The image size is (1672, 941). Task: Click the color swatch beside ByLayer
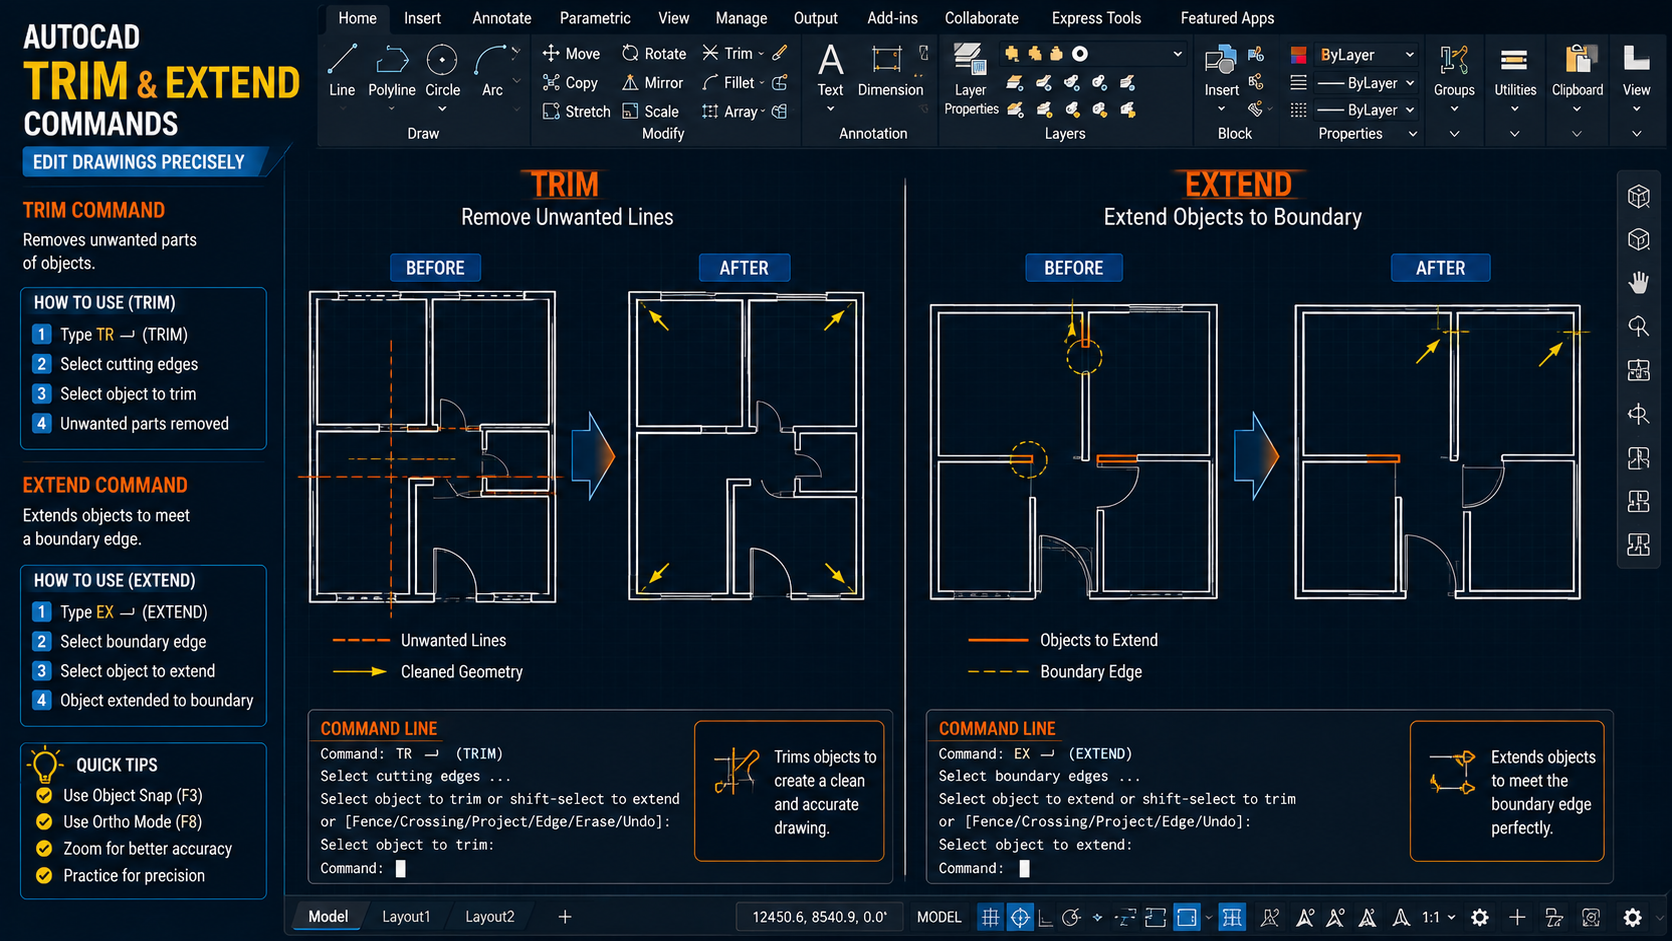1298,54
